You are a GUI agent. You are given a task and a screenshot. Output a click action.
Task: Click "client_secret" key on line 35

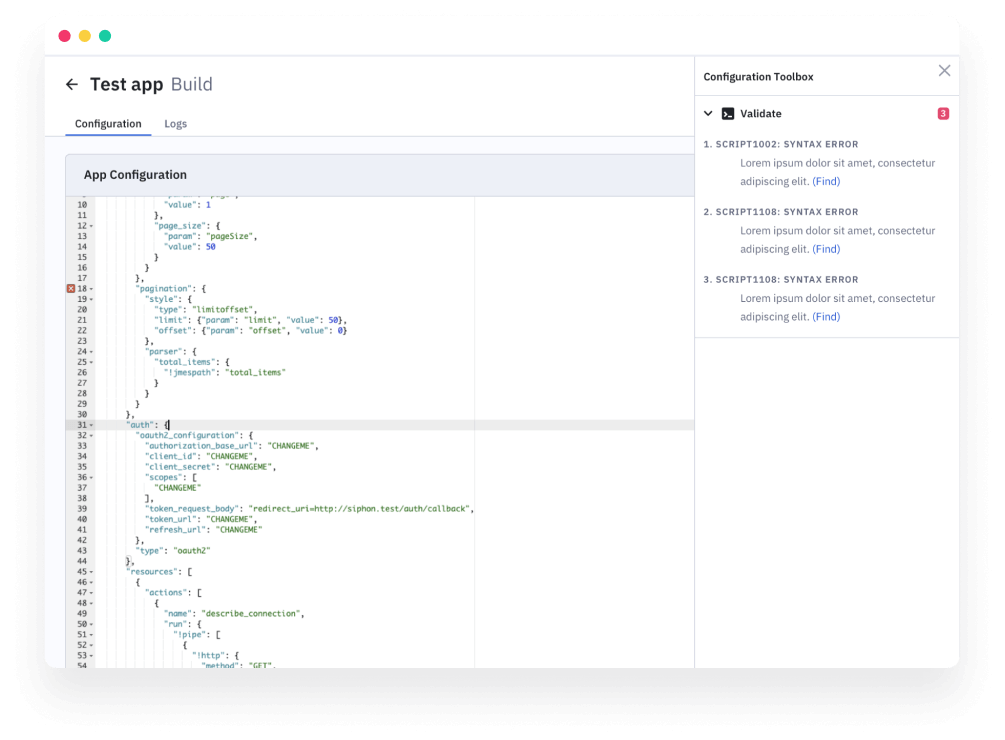point(180,467)
